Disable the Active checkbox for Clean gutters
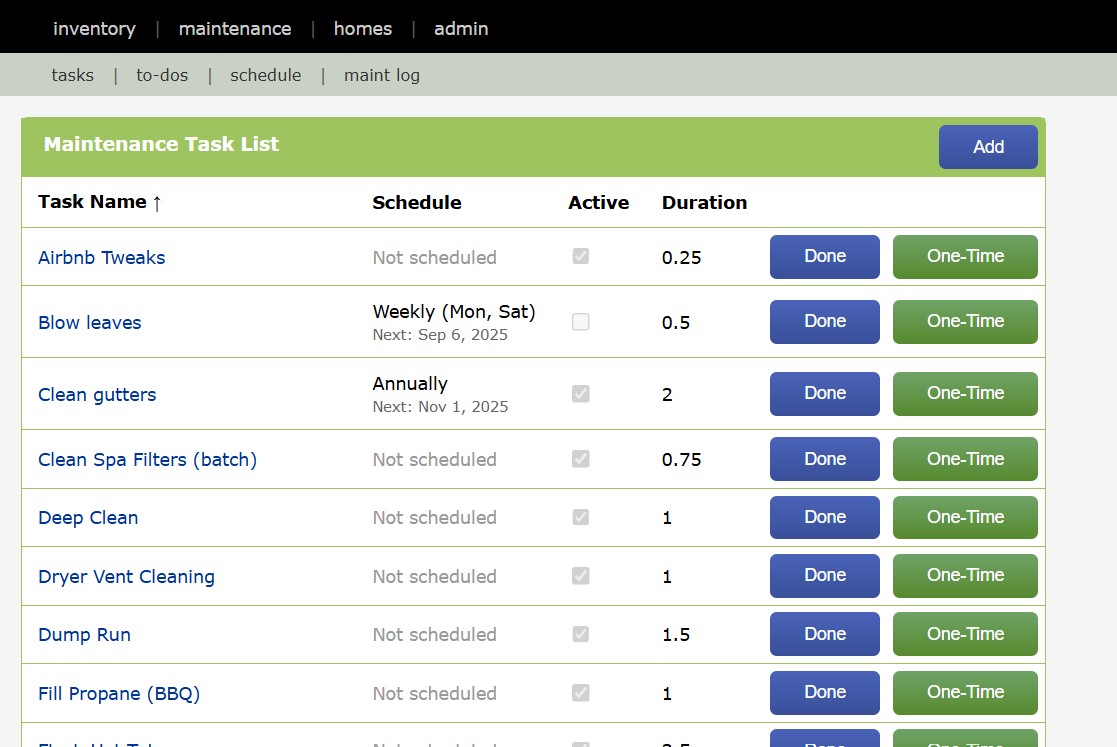This screenshot has height=747, width=1117. click(x=580, y=393)
